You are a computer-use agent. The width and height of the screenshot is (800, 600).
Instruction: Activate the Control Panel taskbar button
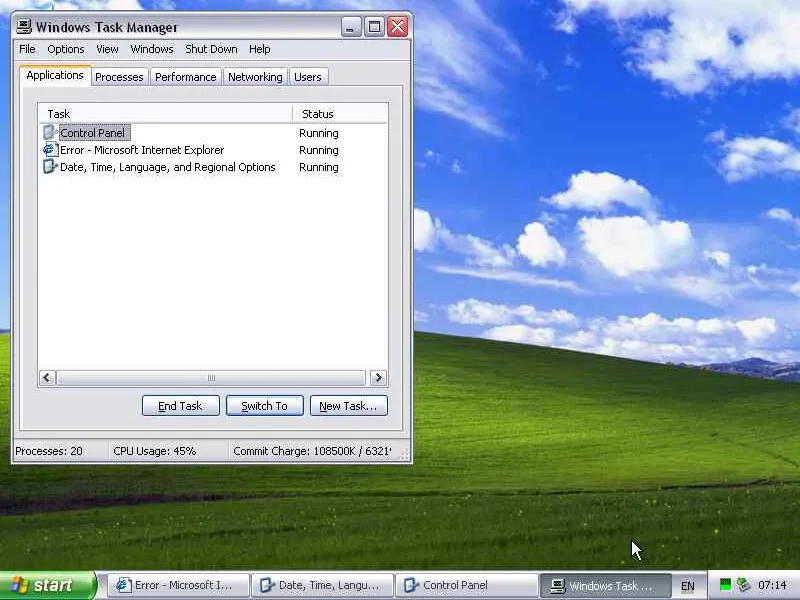(467, 585)
